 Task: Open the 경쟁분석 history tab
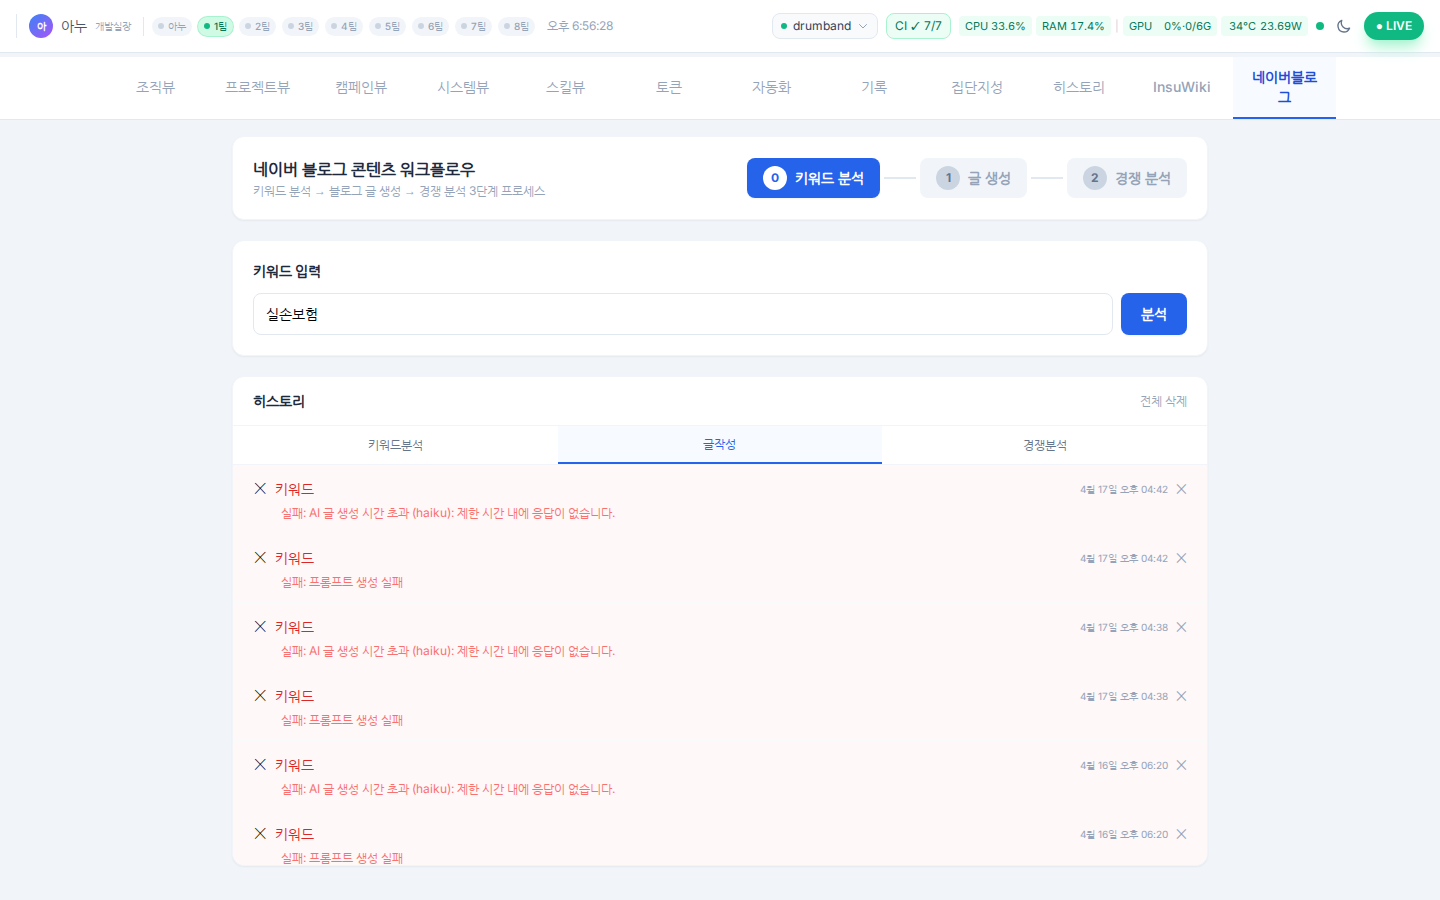(1044, 445)
